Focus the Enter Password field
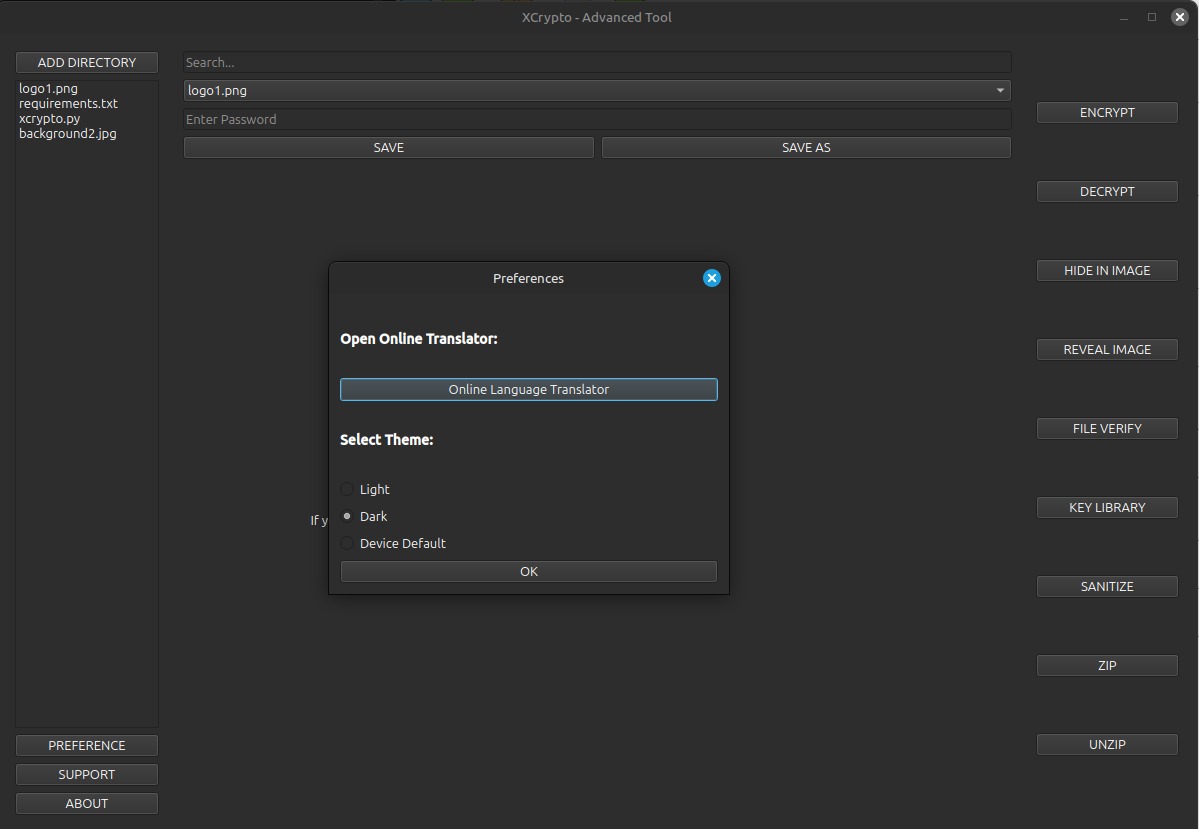Viewport: 1199px width, 829px height. tap(597, 119)
